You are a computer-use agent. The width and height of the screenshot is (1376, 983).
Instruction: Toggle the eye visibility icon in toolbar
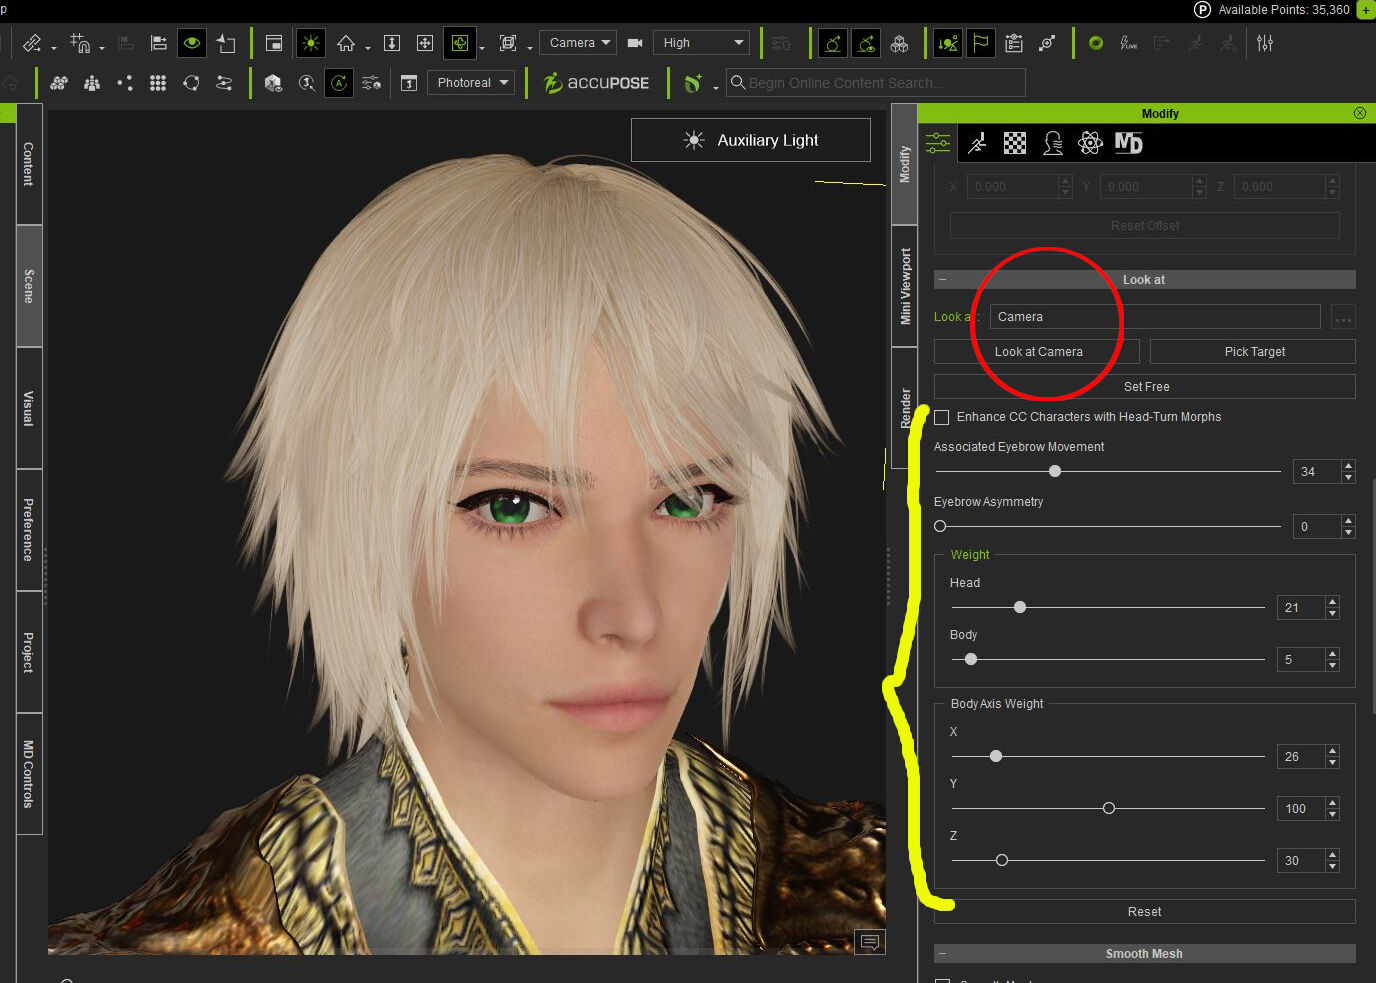pos(192,43)
